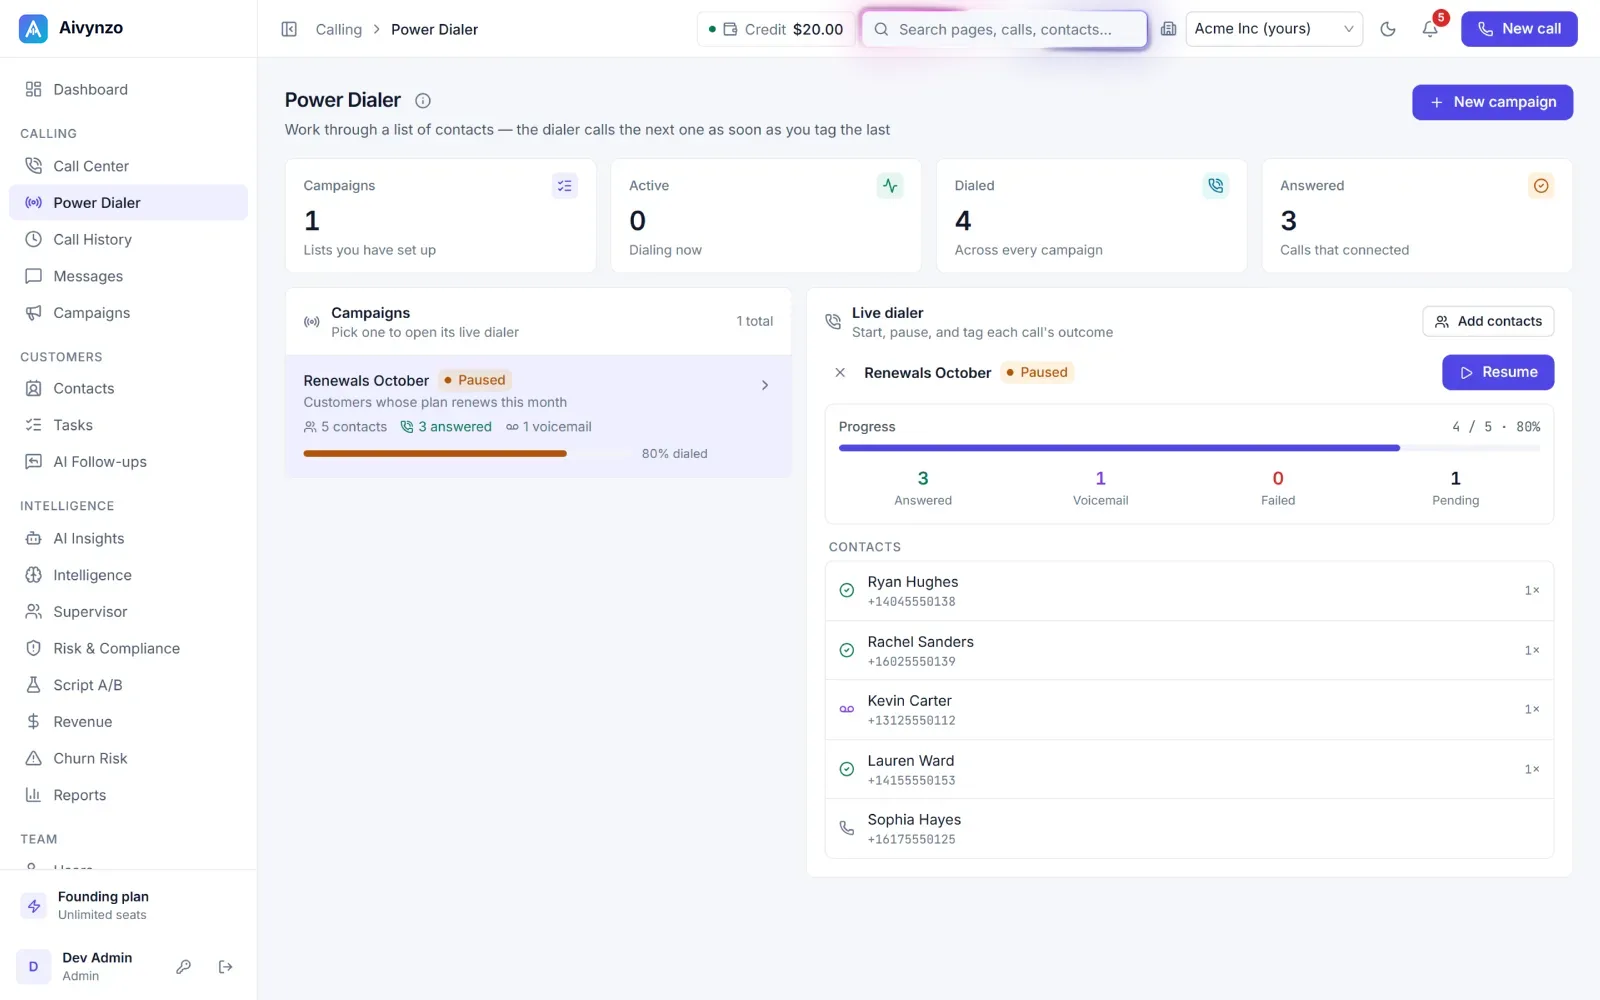Screen dimensions: 1600x1000
Task: Click the 80% dialed campaign progress bar
Action: coord(467,454)
